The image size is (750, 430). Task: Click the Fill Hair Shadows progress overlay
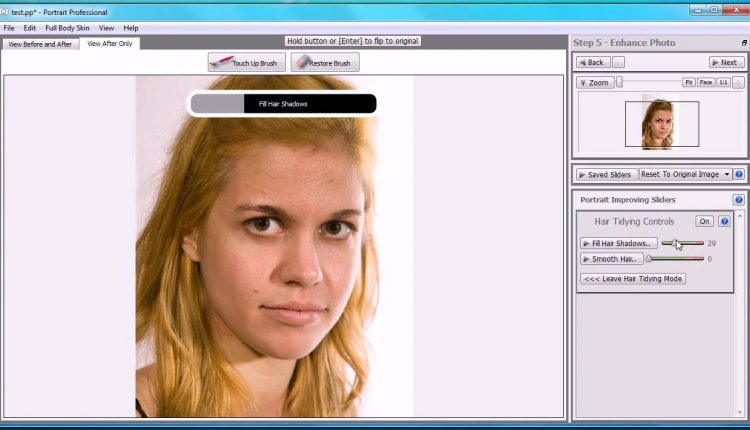click(x=283, y=104)
